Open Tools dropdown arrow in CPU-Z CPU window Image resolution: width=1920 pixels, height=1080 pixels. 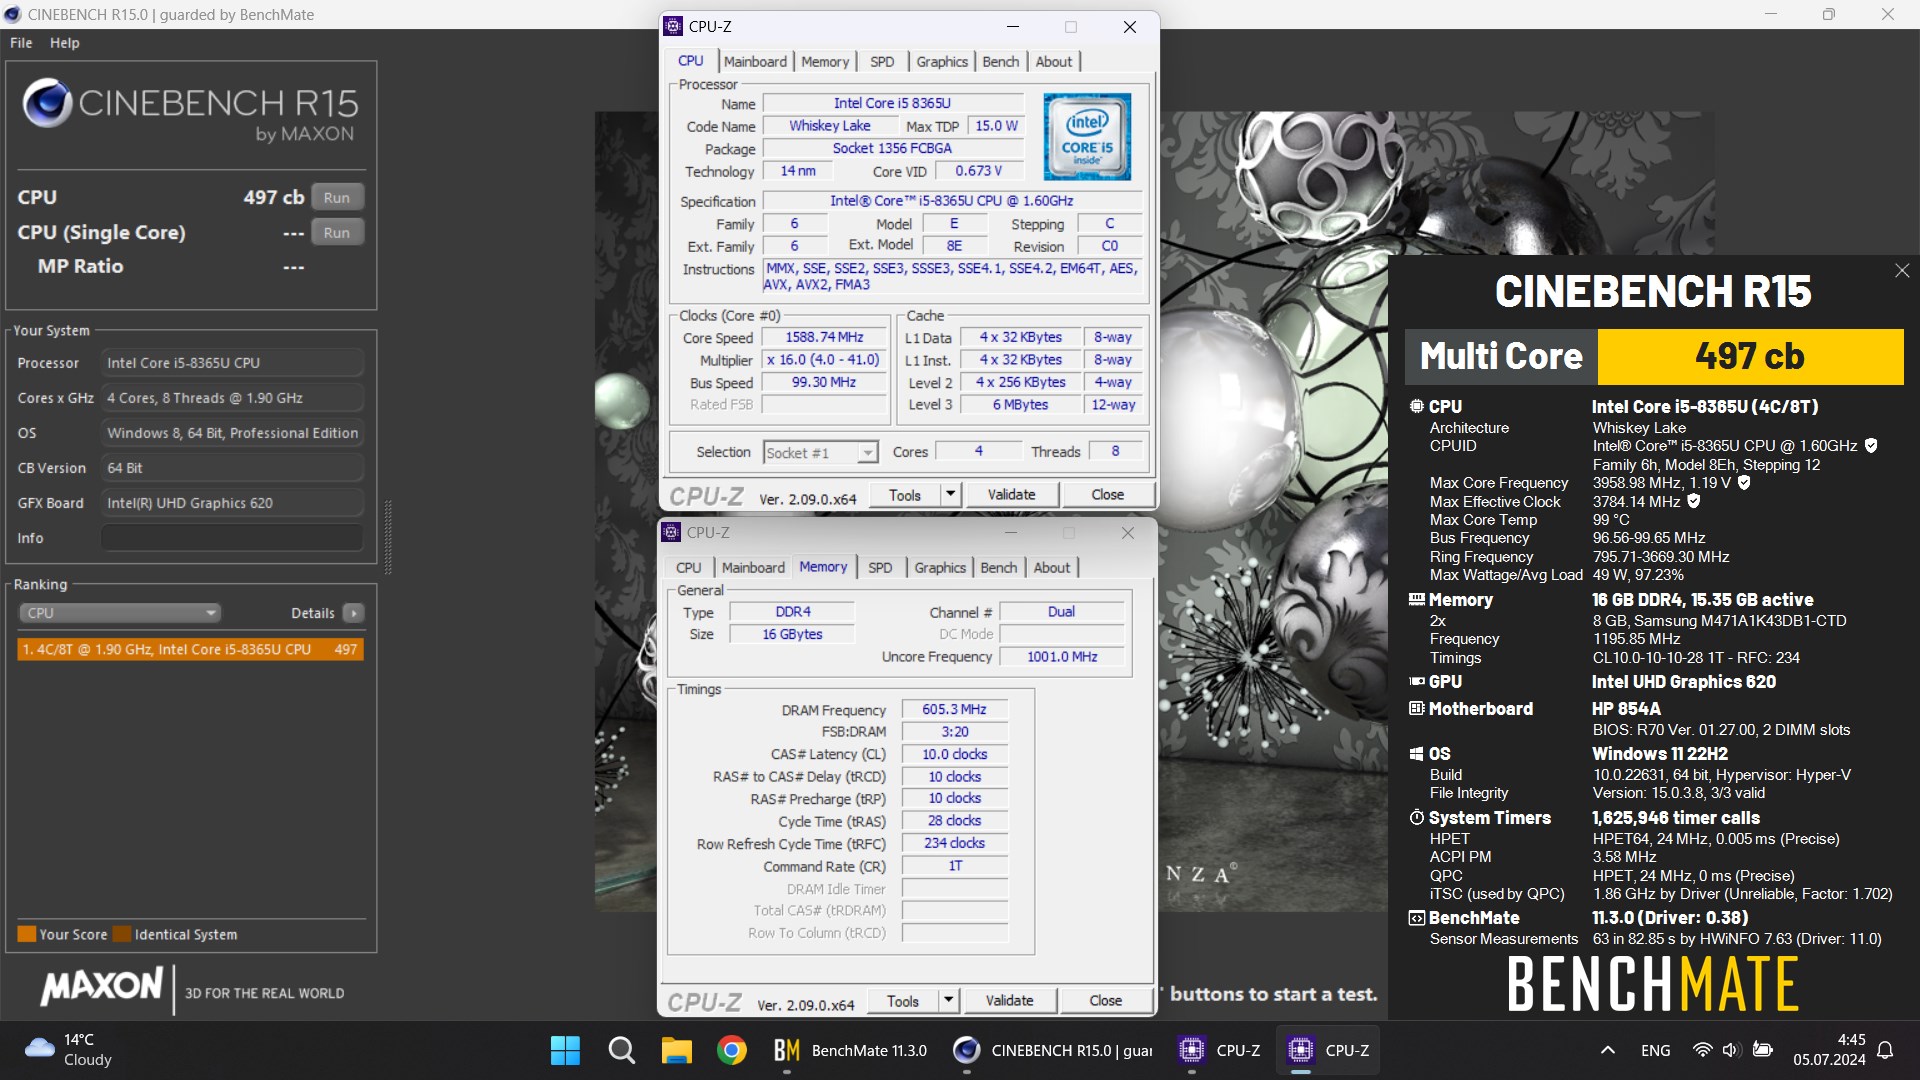click(950, 494)
